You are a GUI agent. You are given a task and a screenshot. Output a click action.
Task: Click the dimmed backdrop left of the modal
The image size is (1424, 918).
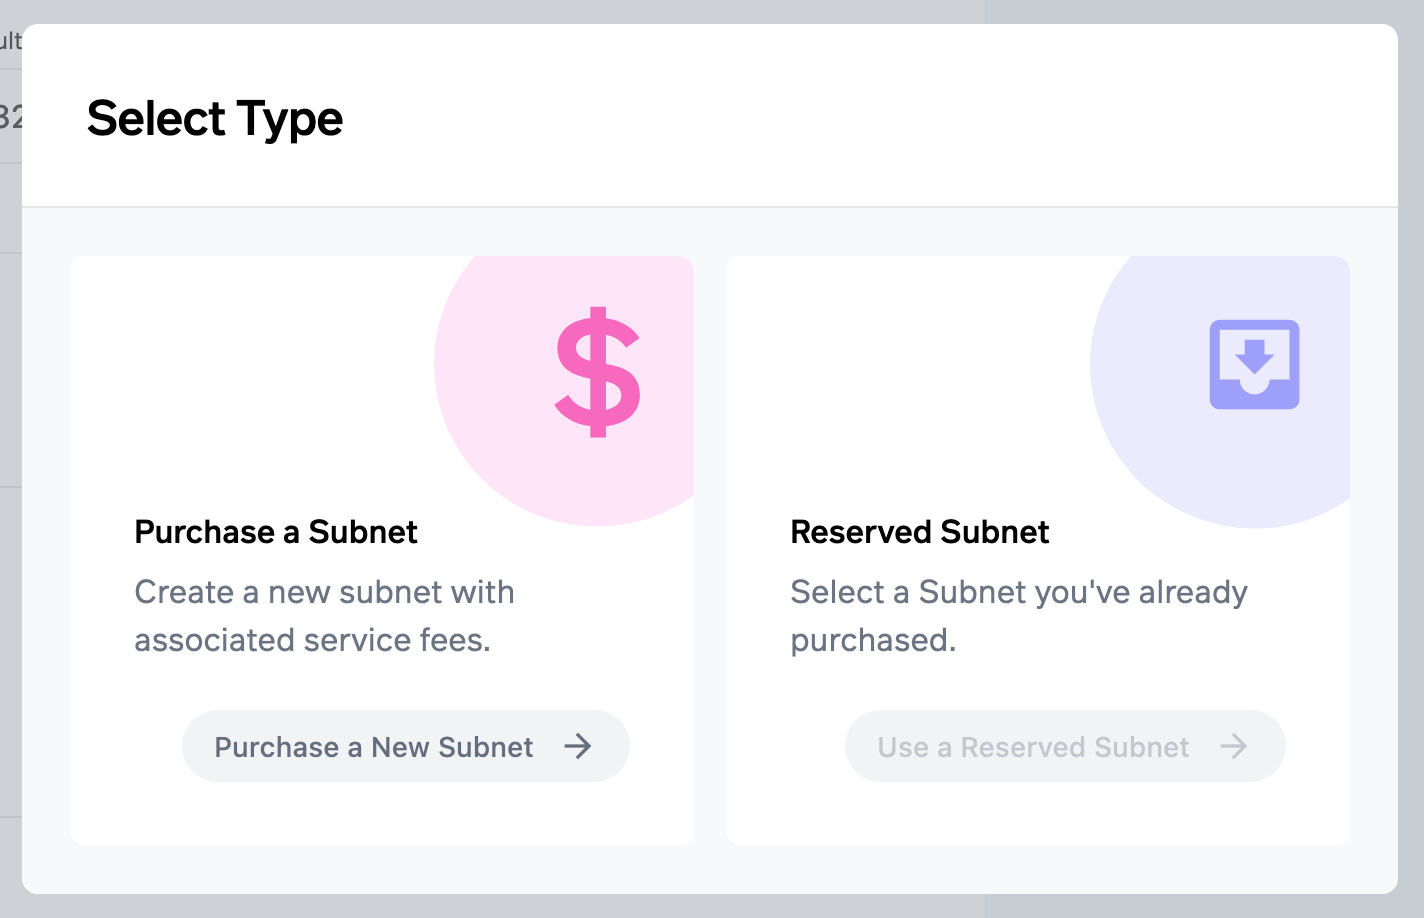(10, 600)
